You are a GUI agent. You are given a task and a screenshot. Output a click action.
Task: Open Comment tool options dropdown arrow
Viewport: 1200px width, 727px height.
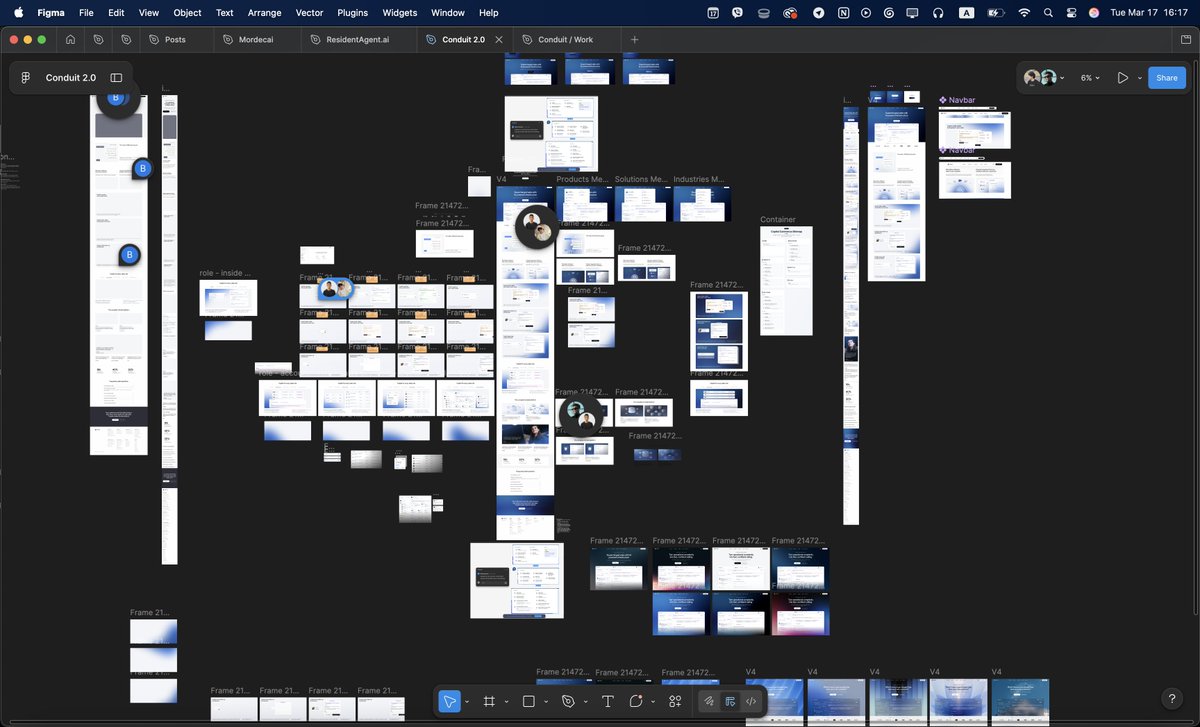(653, 702)
